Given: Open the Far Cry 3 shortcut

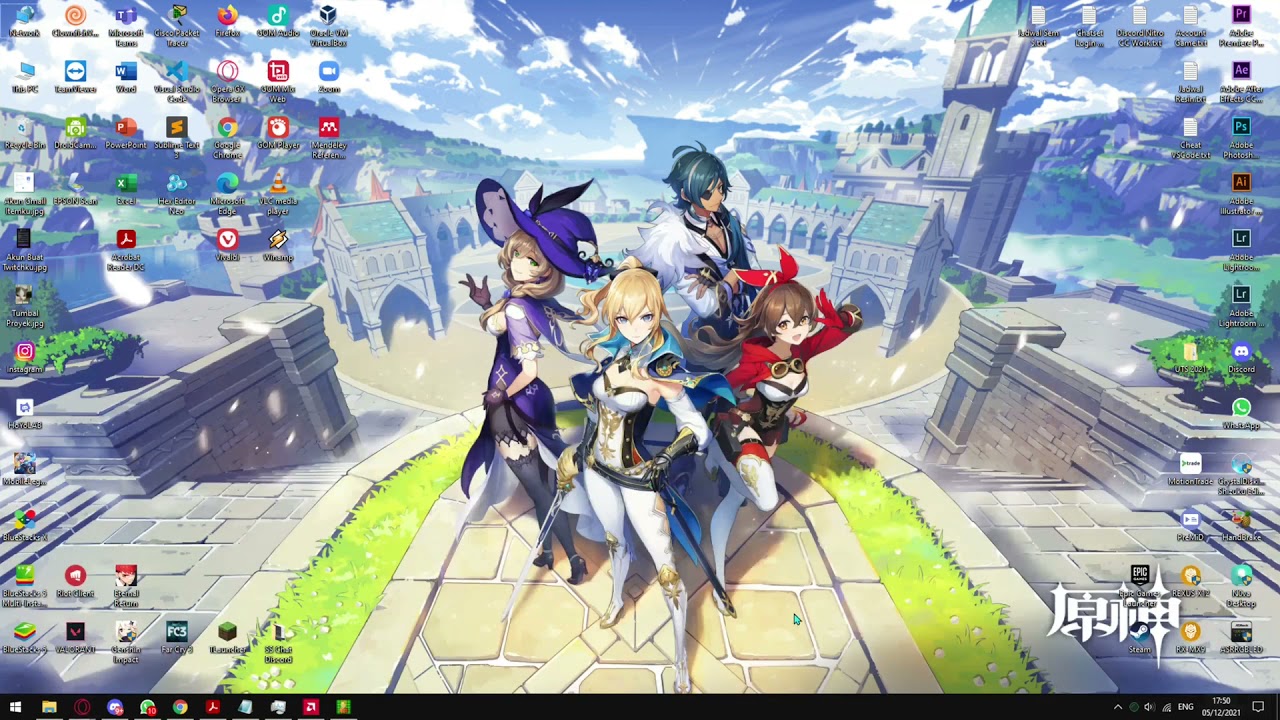Looking at the screenshot, I should (177, 633).
